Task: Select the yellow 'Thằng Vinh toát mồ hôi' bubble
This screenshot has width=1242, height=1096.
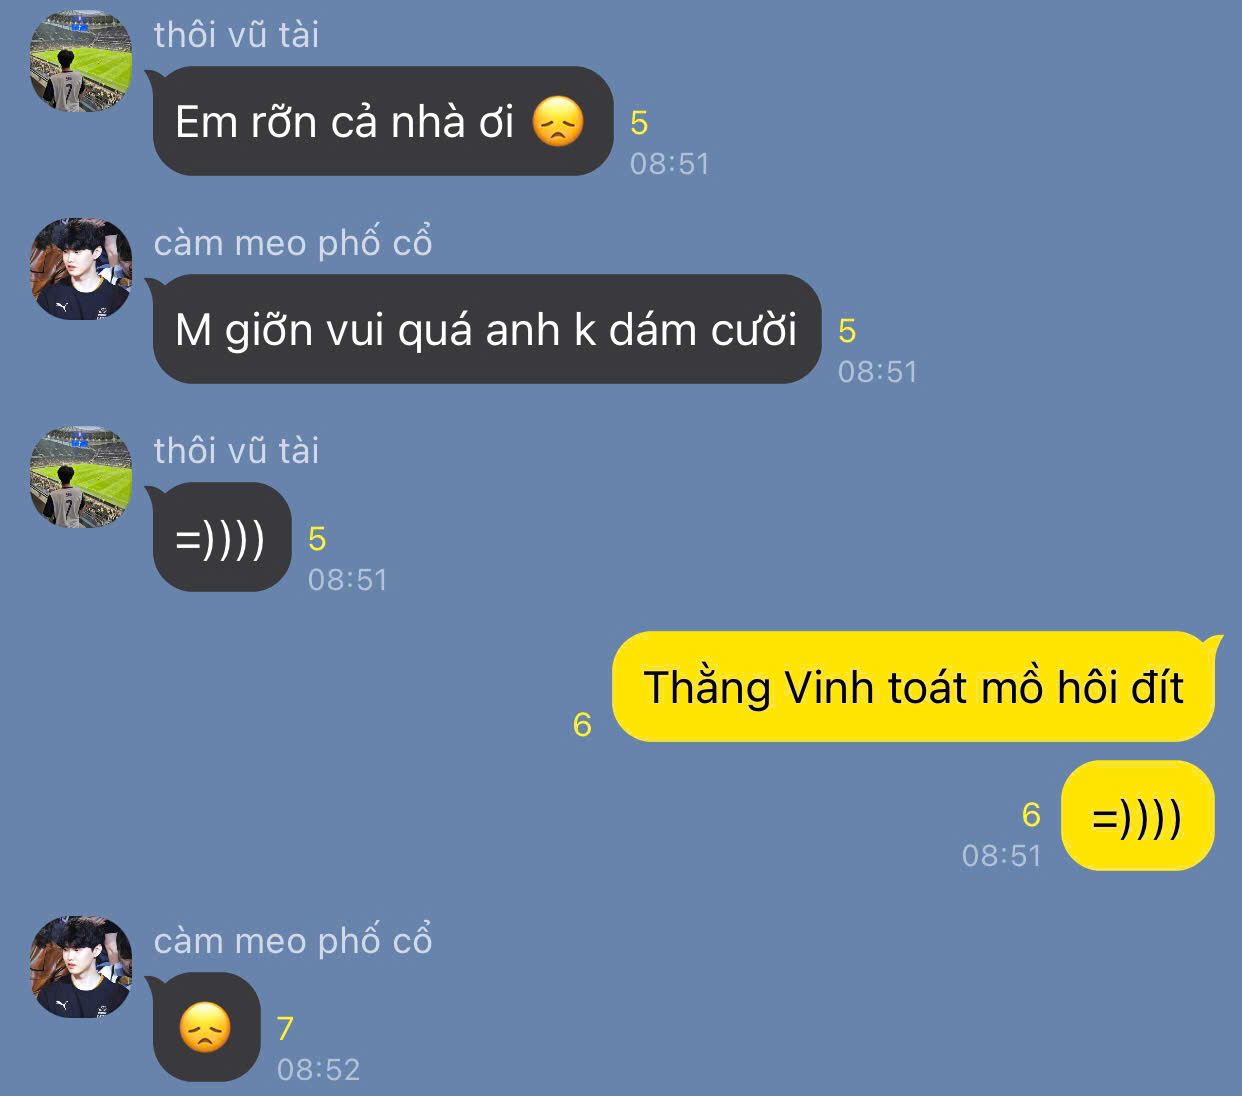Action: (x=915, y=687)
